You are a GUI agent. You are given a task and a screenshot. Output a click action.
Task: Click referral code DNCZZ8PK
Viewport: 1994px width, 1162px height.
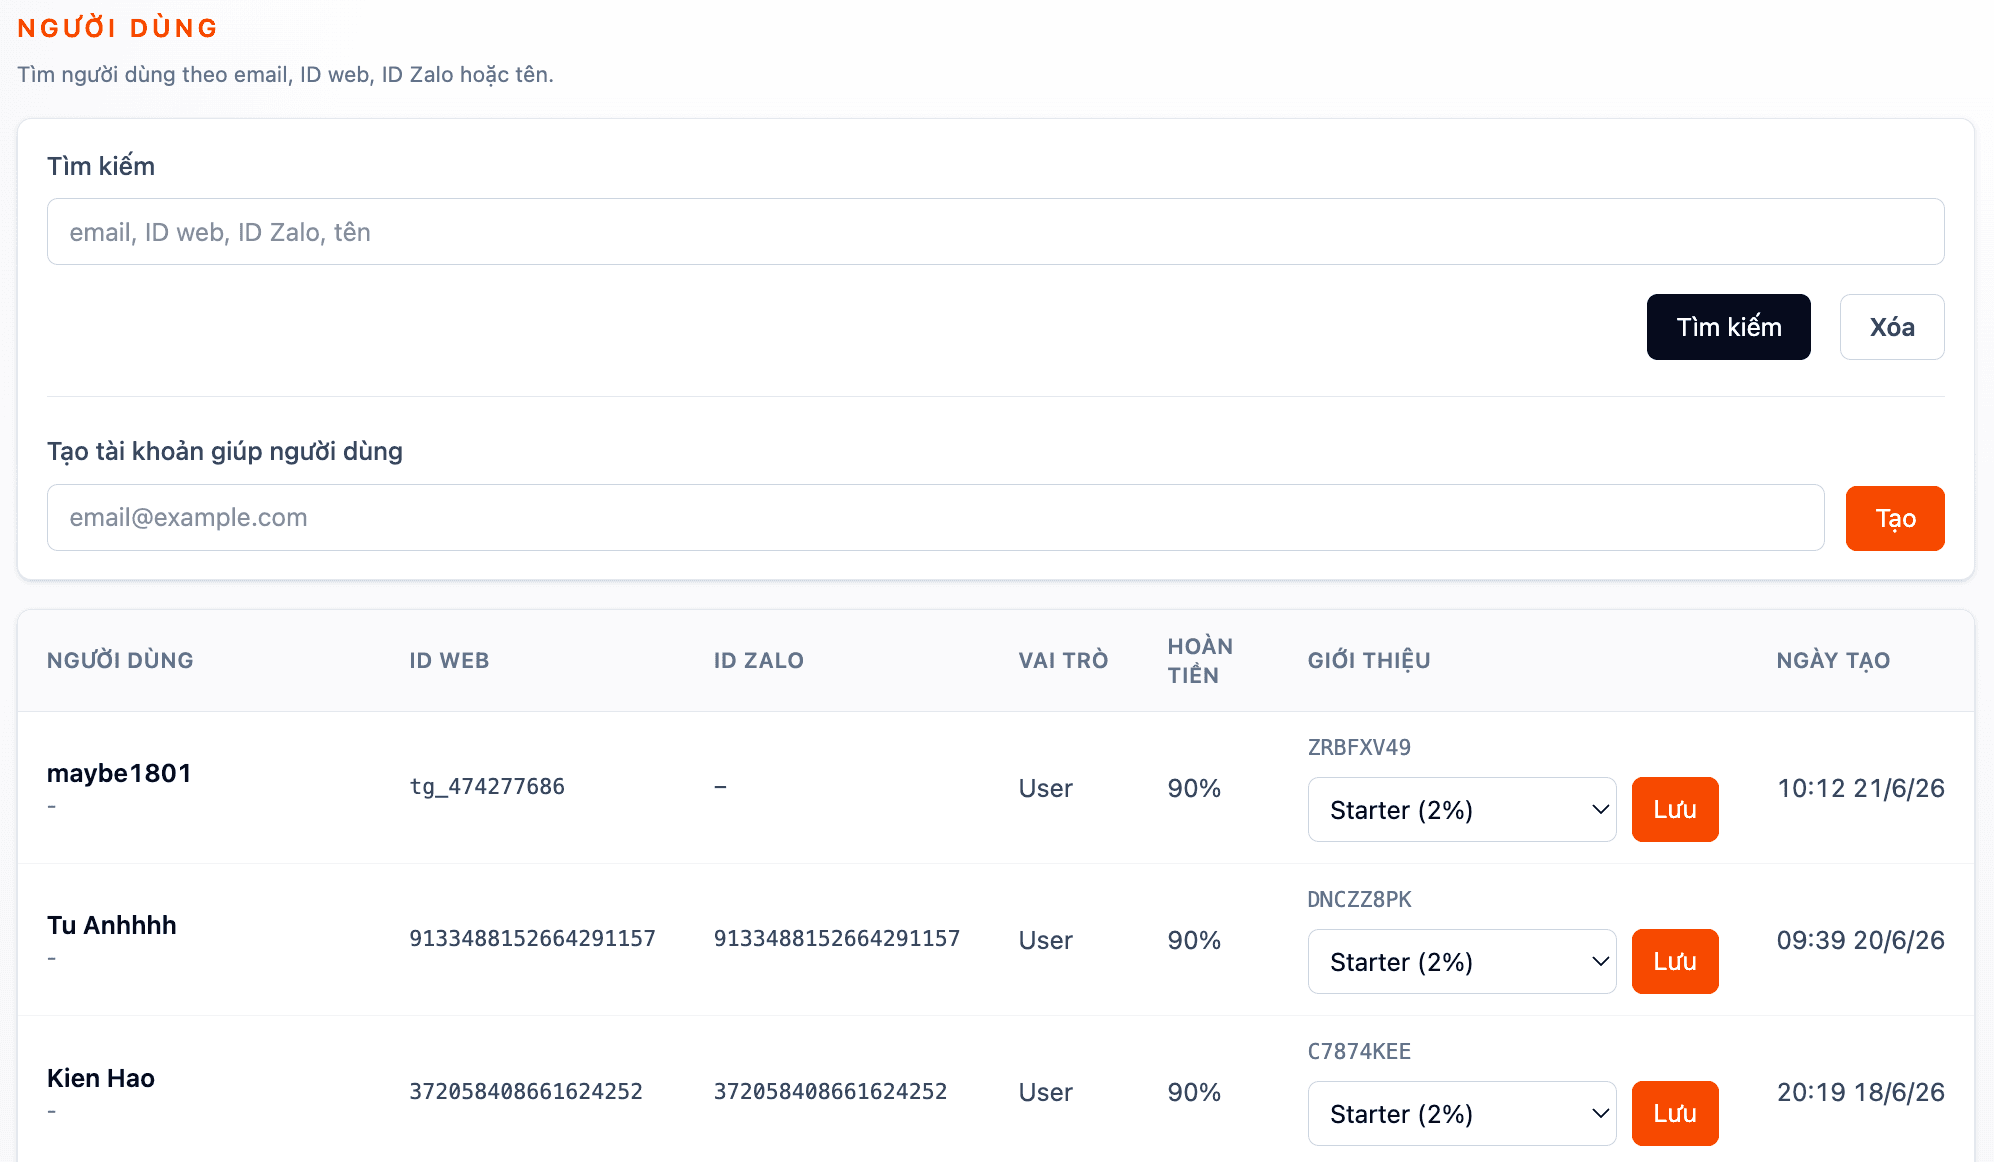[1359, 900]
